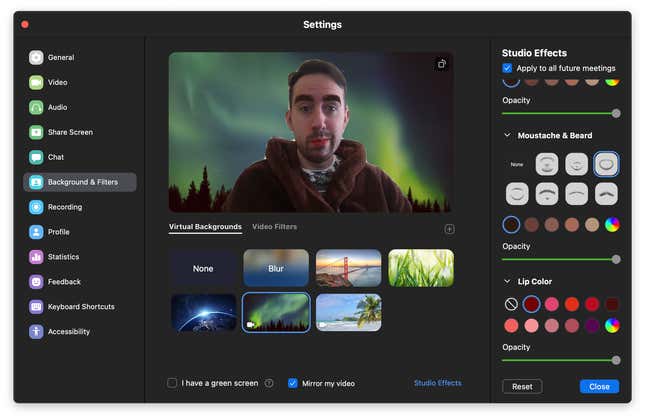Viewport: 645px width, 419px height.
Task: Select tropical beach palm background
Action: pyautogui.click(x=348, y=313)
